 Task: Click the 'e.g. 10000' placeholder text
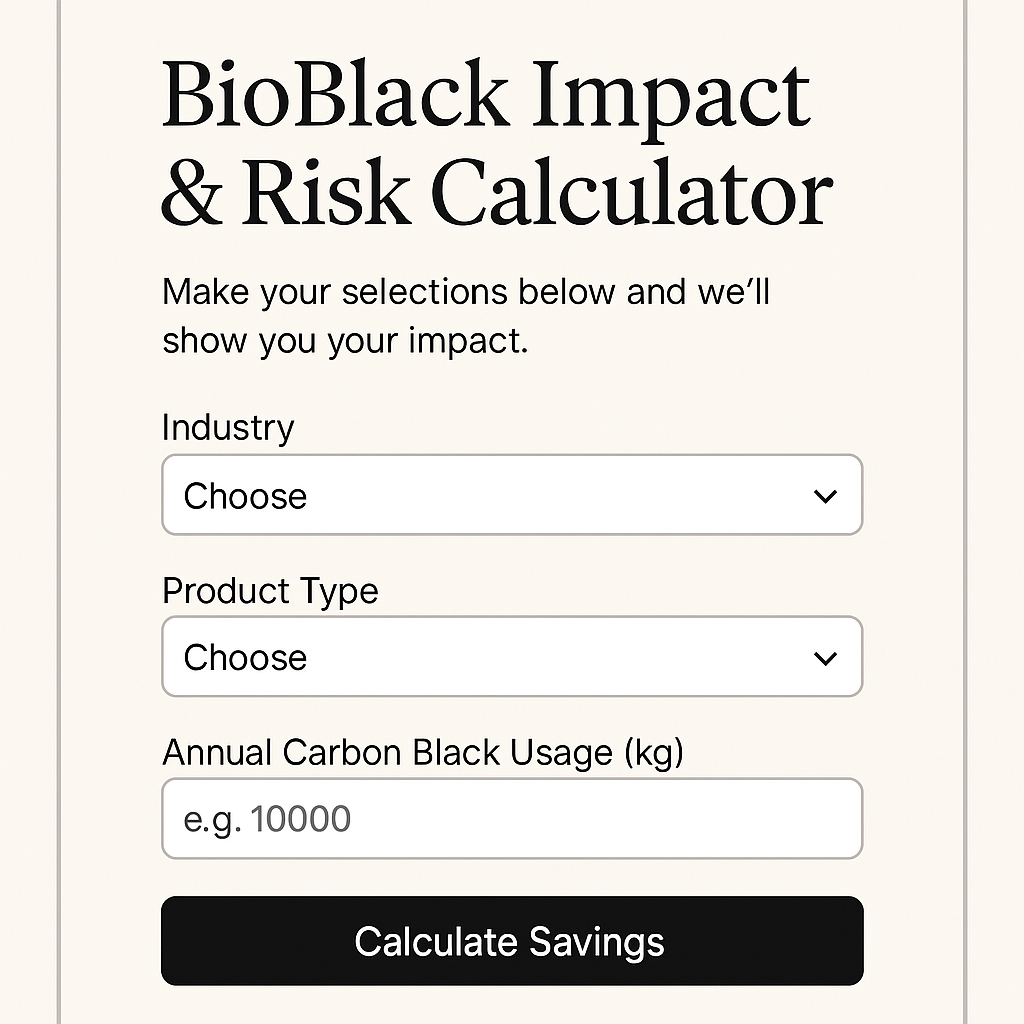[267, 821]
